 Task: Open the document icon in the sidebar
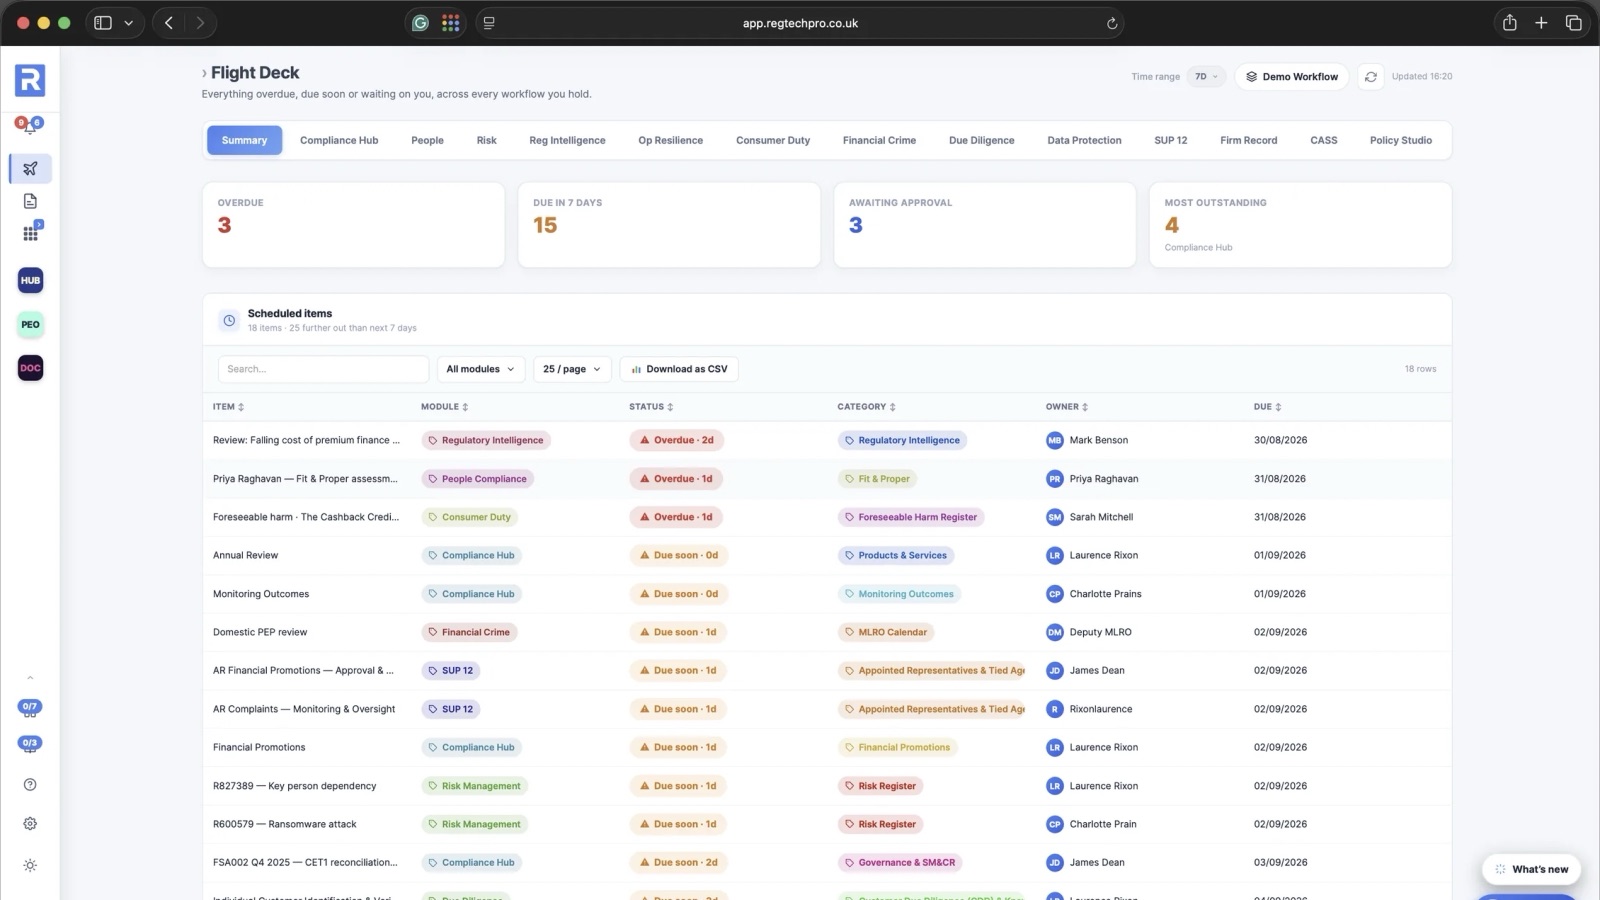[30, 201]
